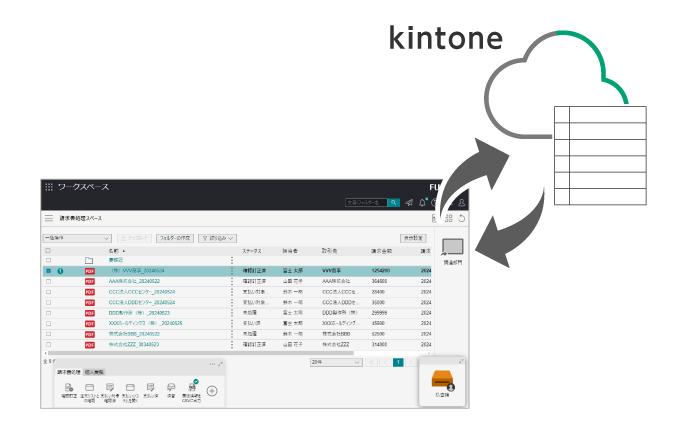Check the CCC法人CCCセンター_20240524 row checkbox
686x431 pixels.
pyautogui.click(x=48, y=292)
